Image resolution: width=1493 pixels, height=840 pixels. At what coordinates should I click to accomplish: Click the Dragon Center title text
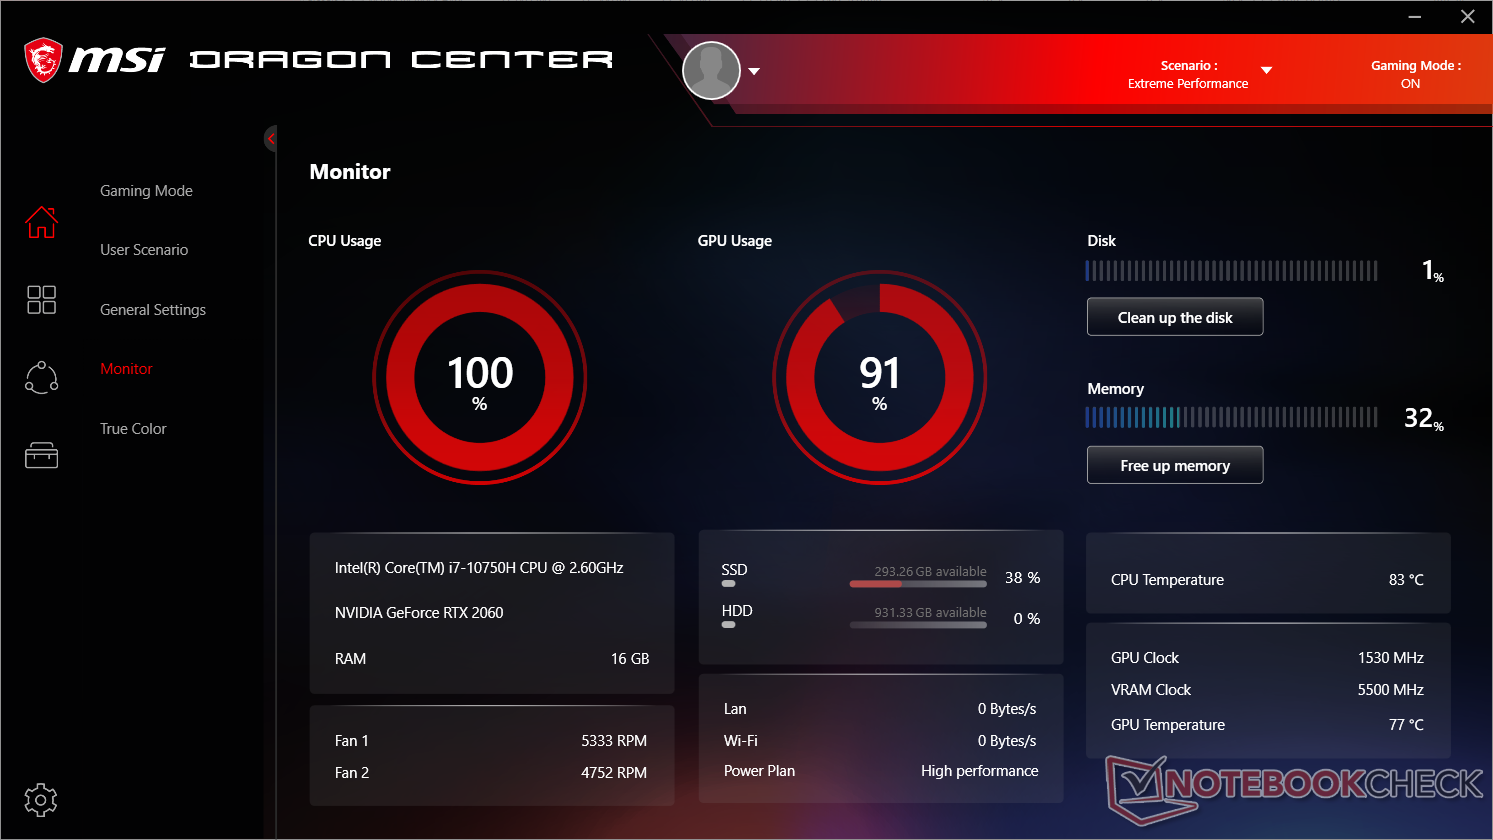pos(401,60)
